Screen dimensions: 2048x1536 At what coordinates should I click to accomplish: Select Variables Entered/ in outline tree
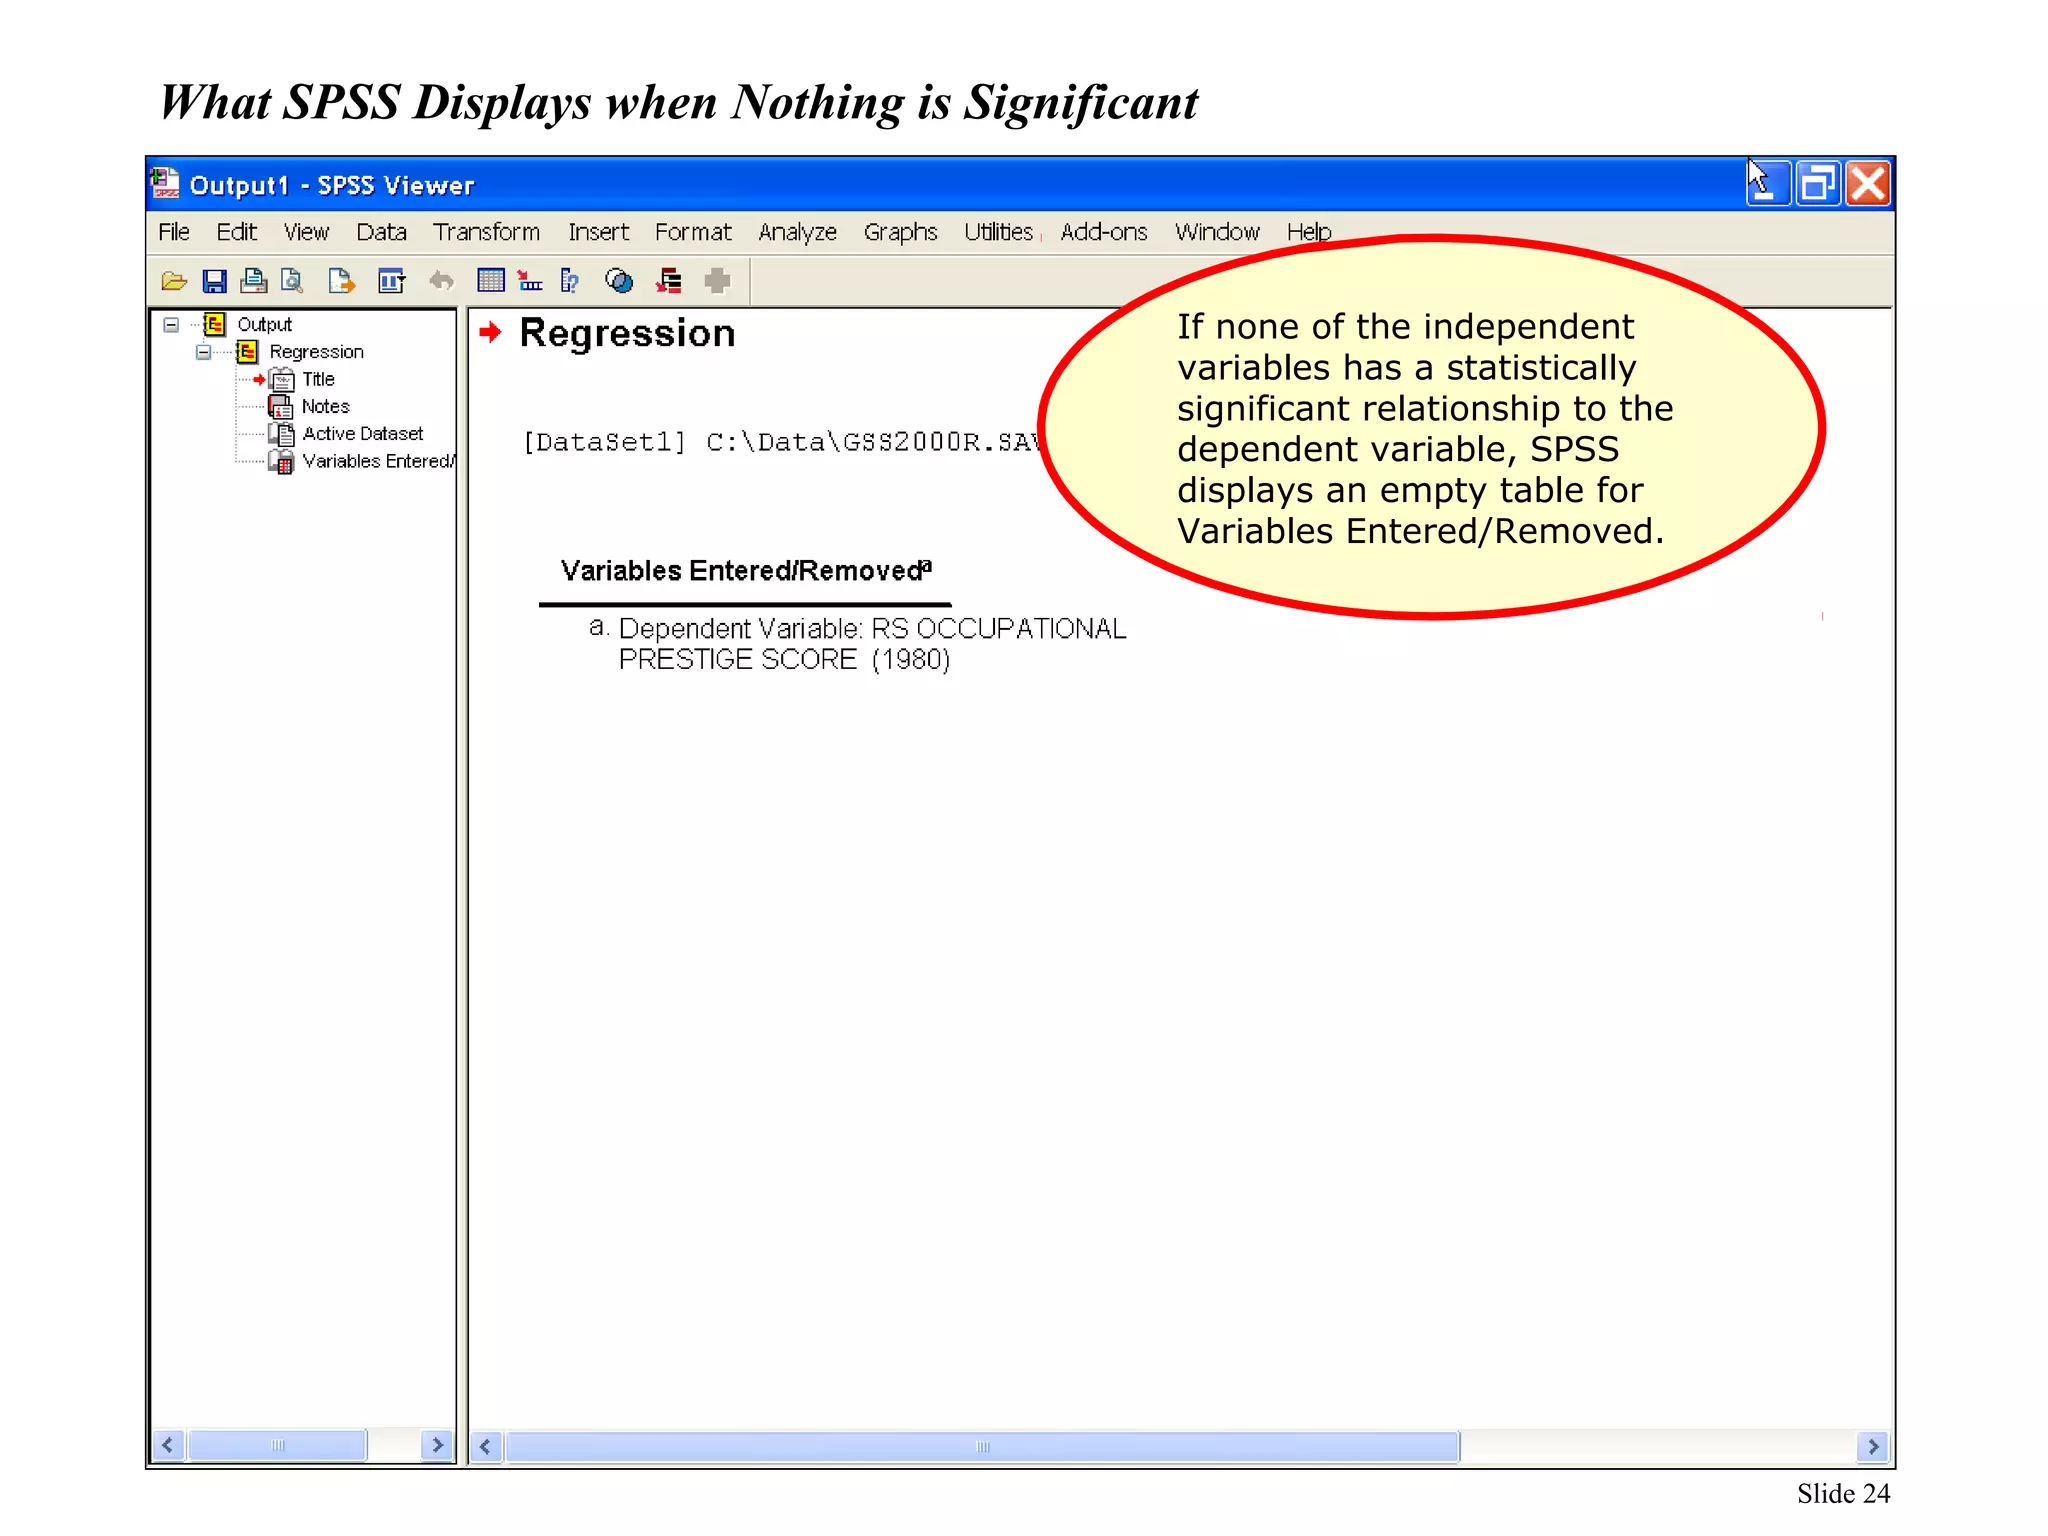click(x=378, y=461)
